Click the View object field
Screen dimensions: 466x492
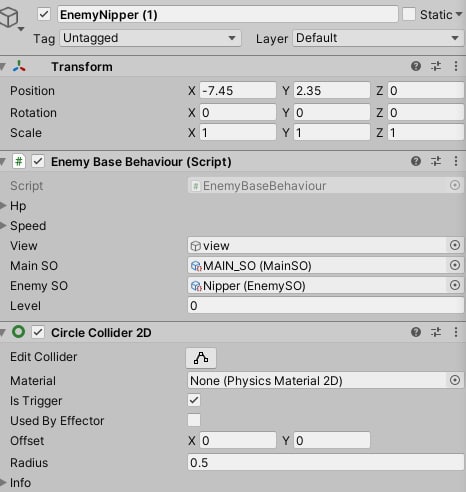(x=325, y=246)
